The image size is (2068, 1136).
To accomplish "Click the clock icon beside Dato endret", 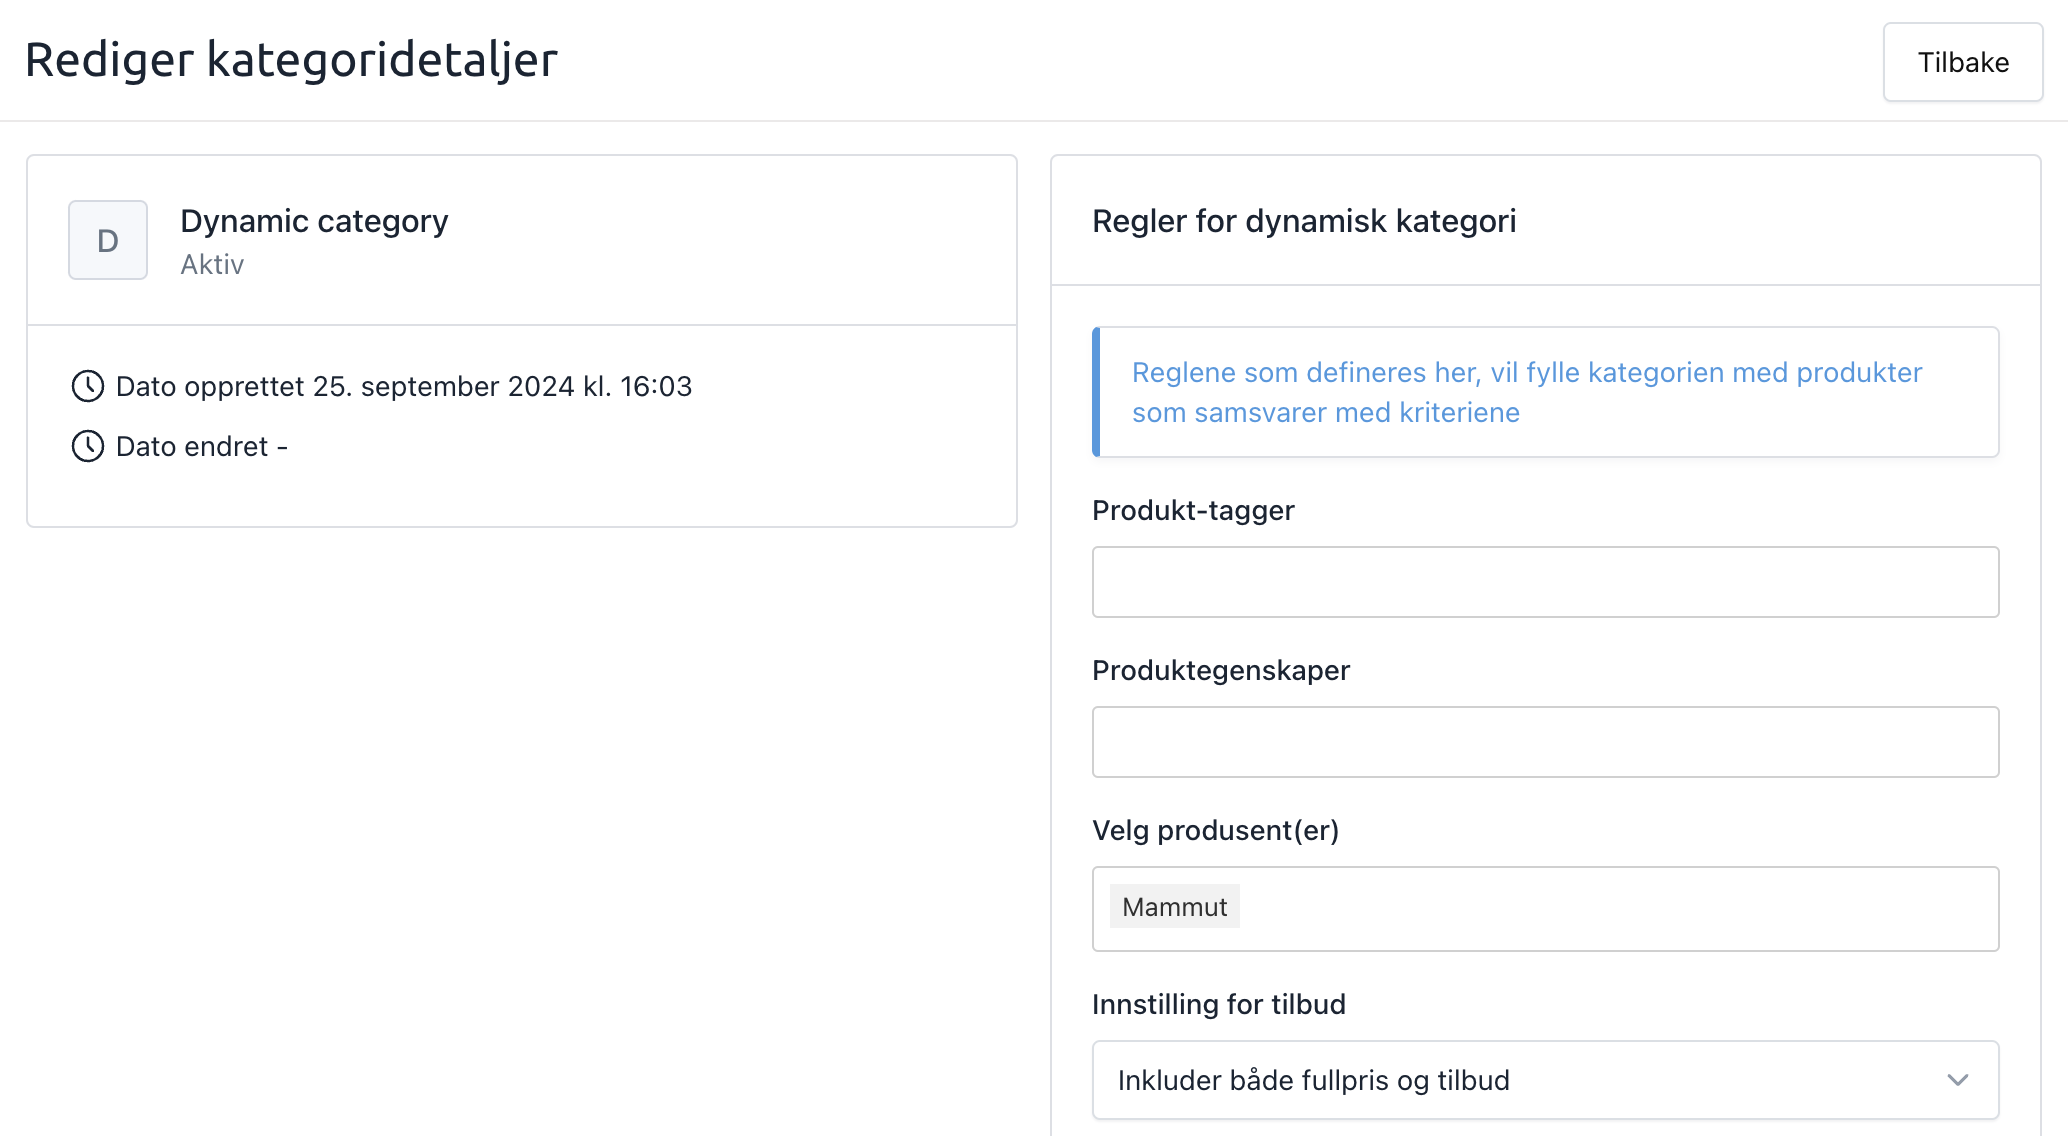I will click(88, 446).
